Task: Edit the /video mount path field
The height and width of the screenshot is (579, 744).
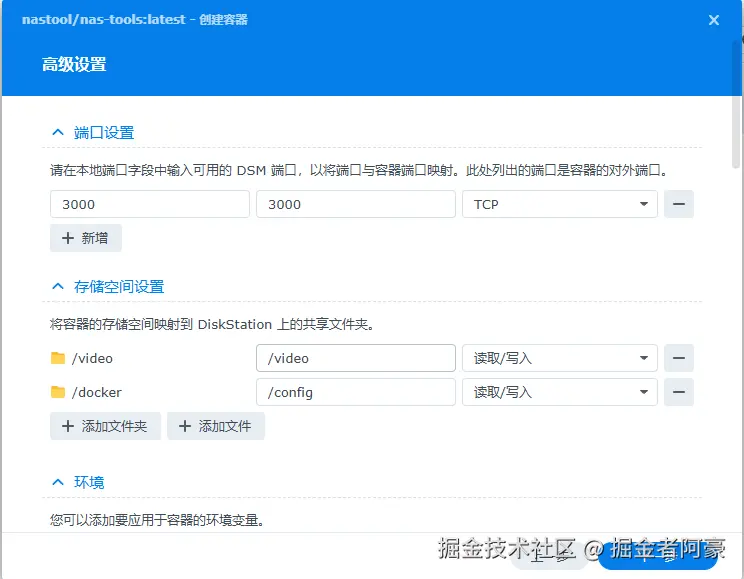Action: (x=356, y=358)
